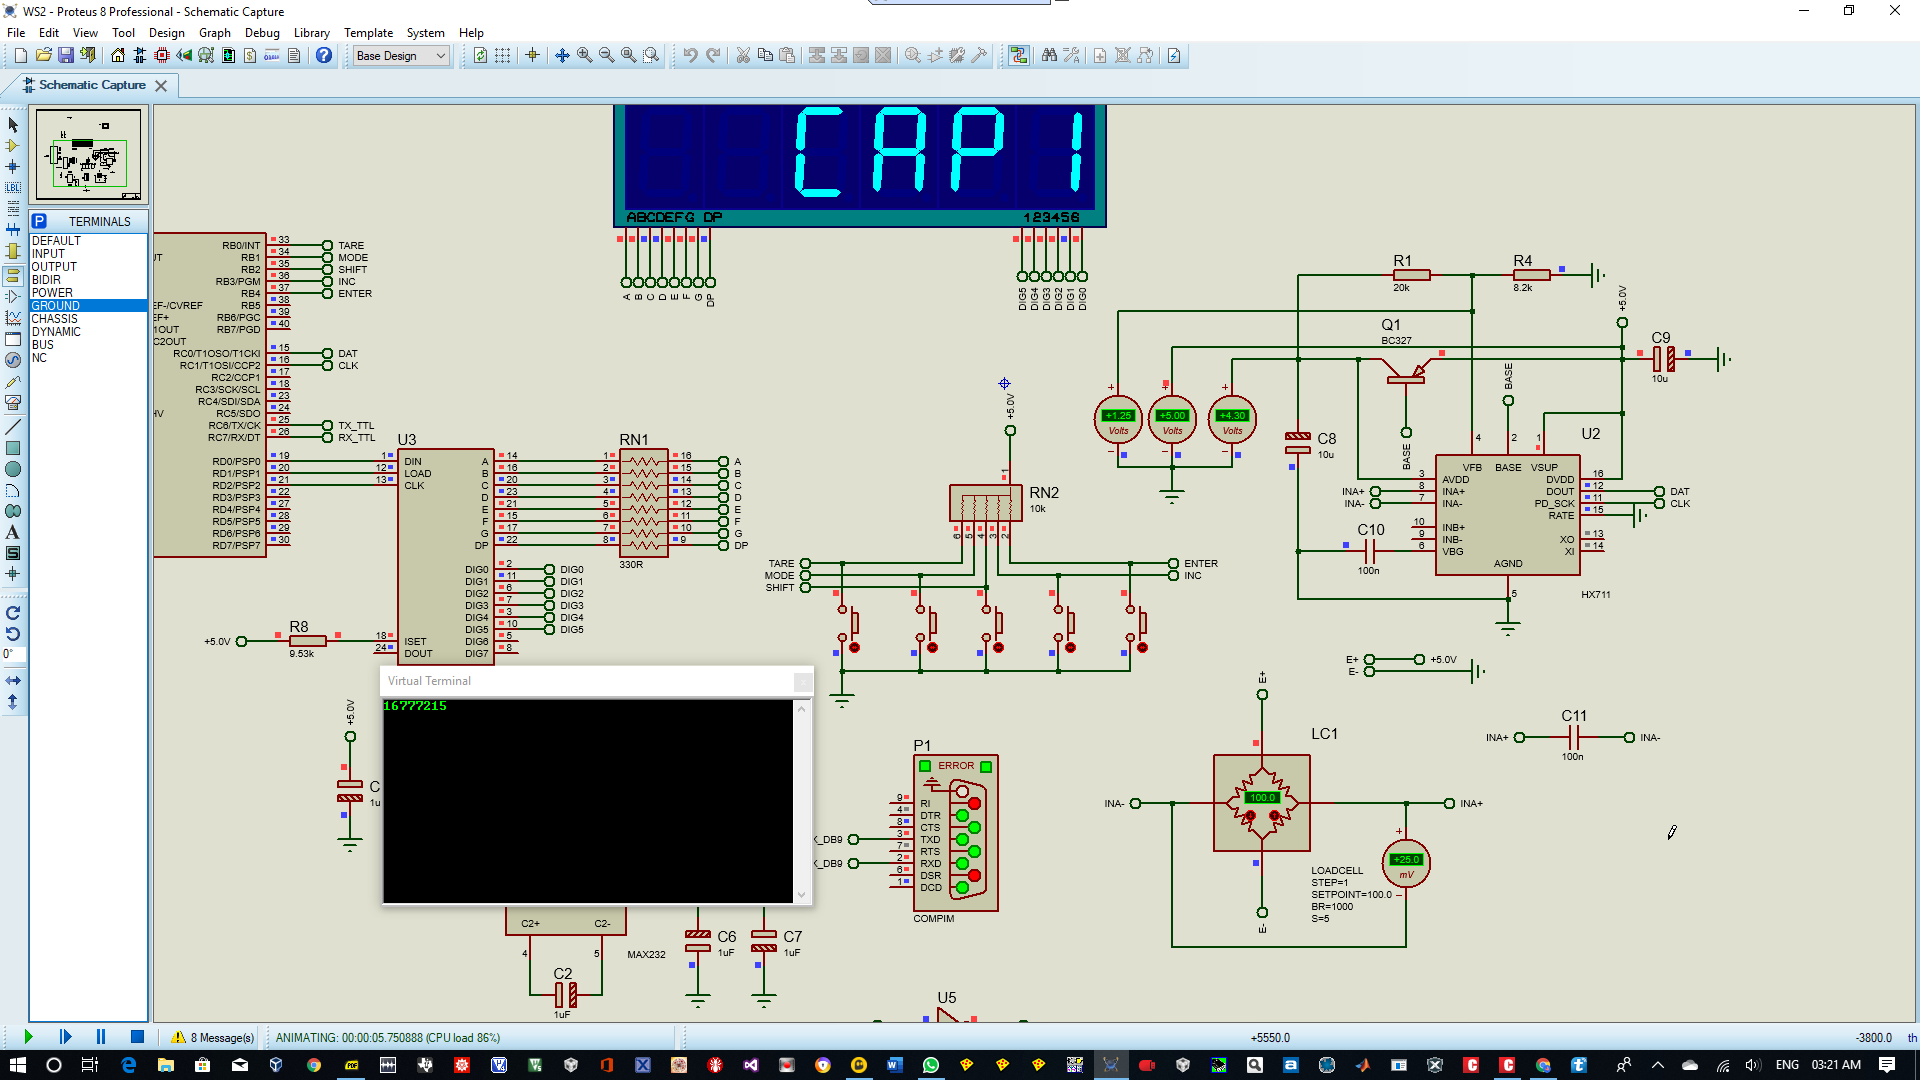Advance simulation with the Step button
This screenshot has height=1080, width=1920.
coord(65,1037)
